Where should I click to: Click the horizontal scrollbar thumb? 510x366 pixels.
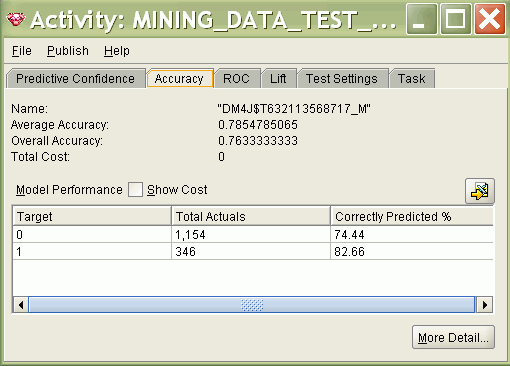pos(252,305)
